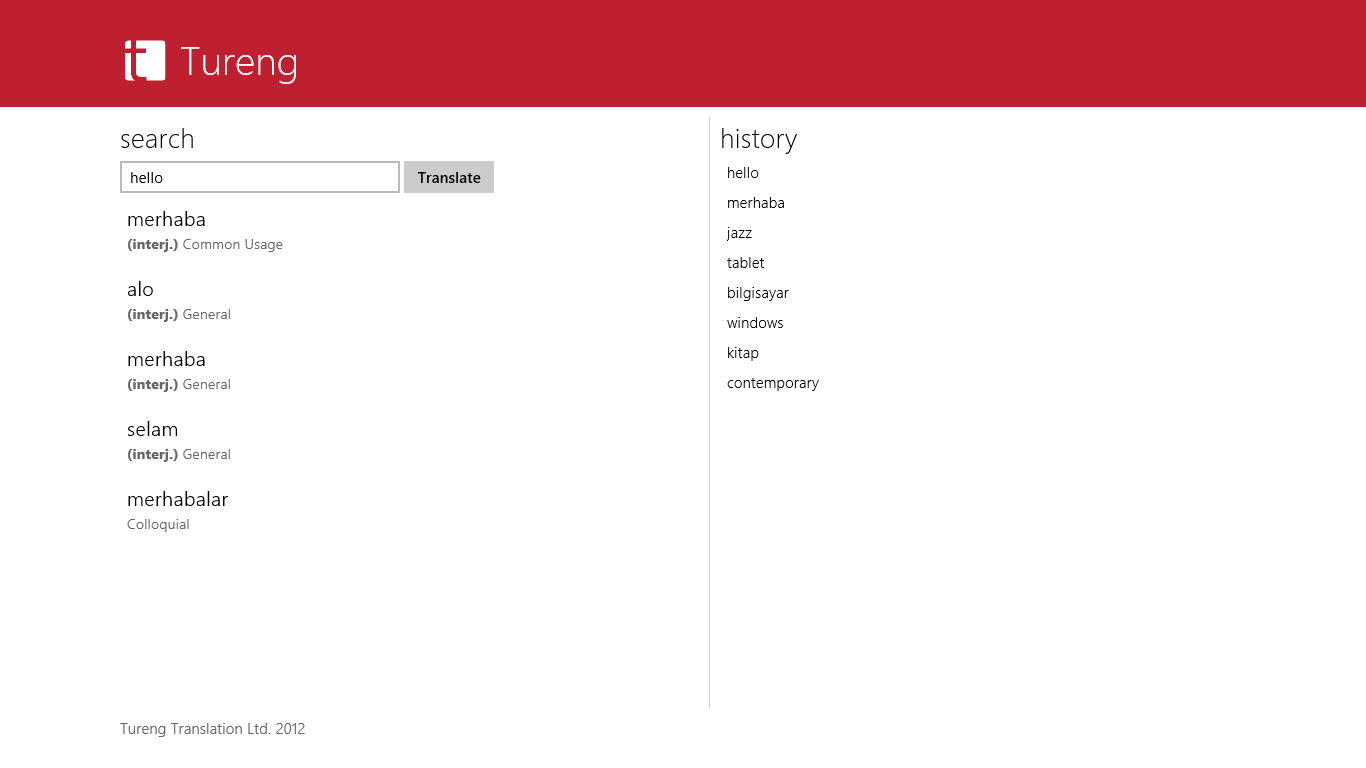
Task: Focus the search field containing hello
Action: 259,177
